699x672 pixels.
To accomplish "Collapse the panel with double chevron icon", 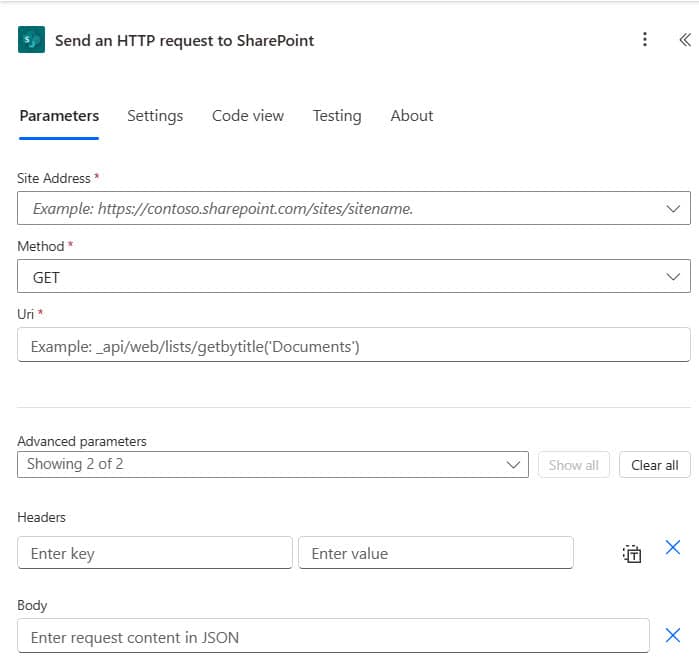I will [x=685, y=40].
